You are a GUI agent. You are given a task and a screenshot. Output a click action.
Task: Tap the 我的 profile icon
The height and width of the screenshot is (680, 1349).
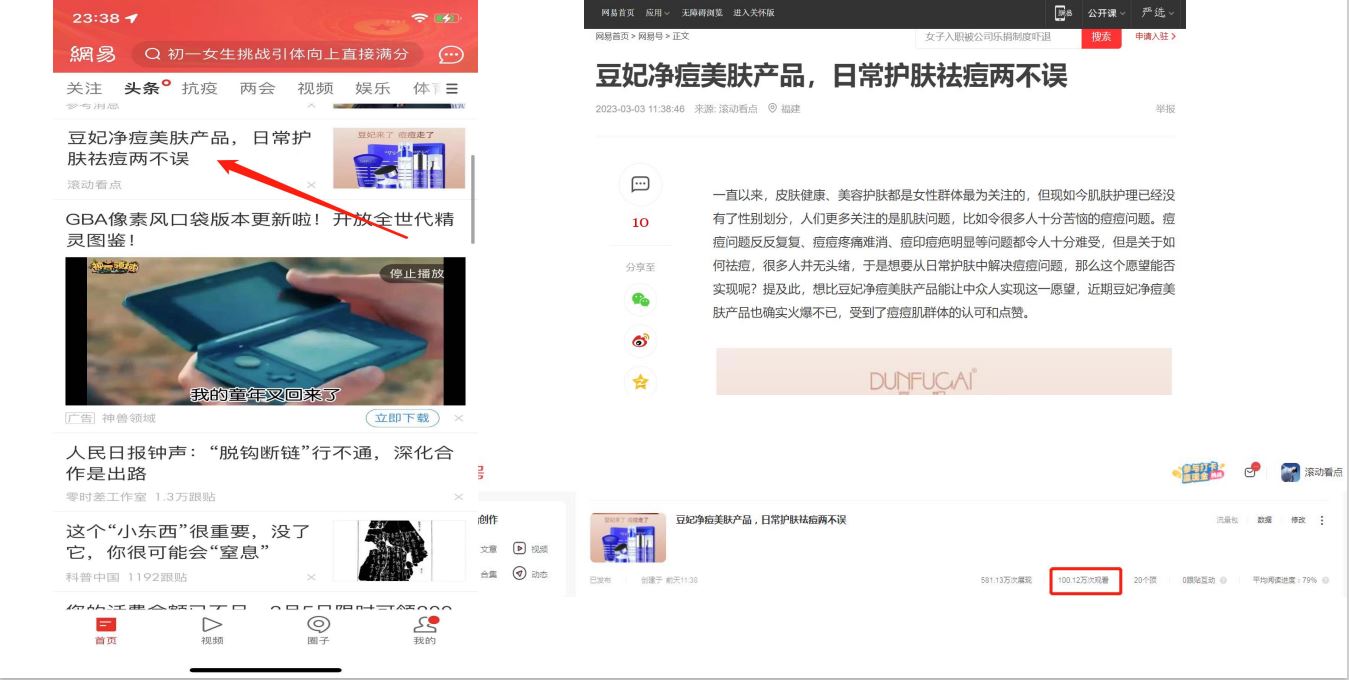pyautogui.click(x=425, y=627)
